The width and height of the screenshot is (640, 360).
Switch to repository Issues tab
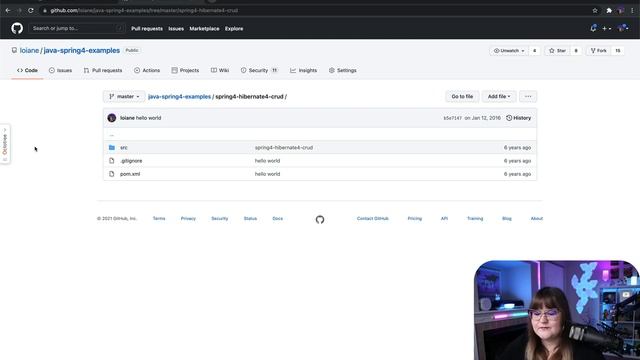point(60,70)
